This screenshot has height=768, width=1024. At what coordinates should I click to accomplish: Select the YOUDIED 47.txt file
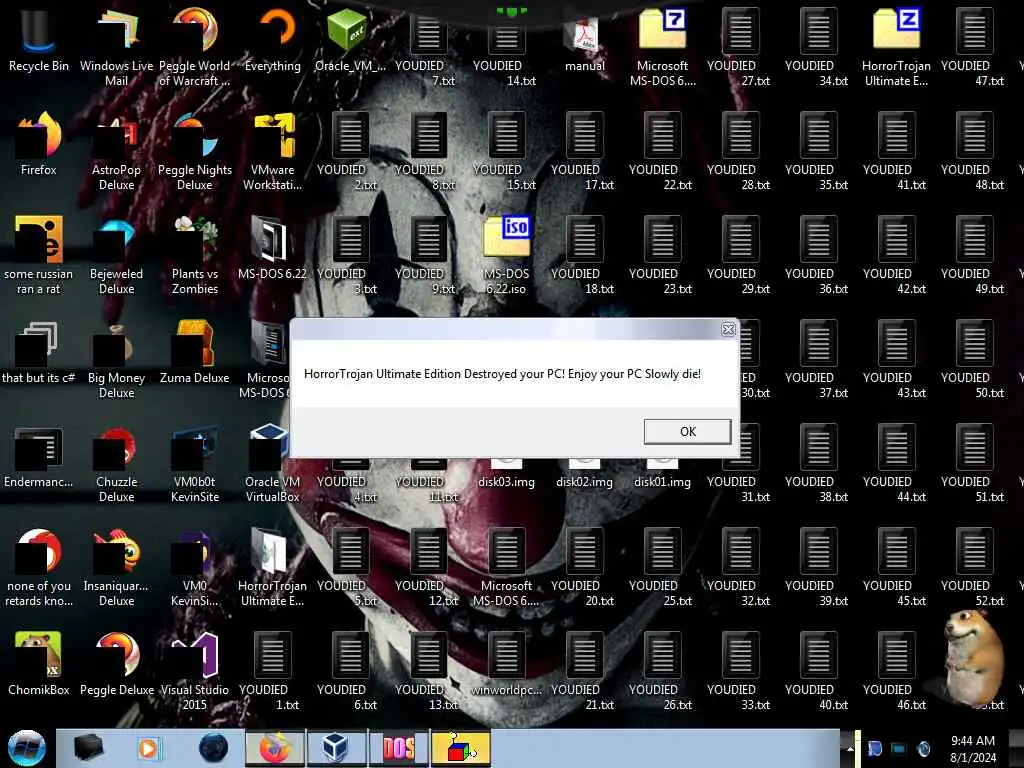click(974, 48)
